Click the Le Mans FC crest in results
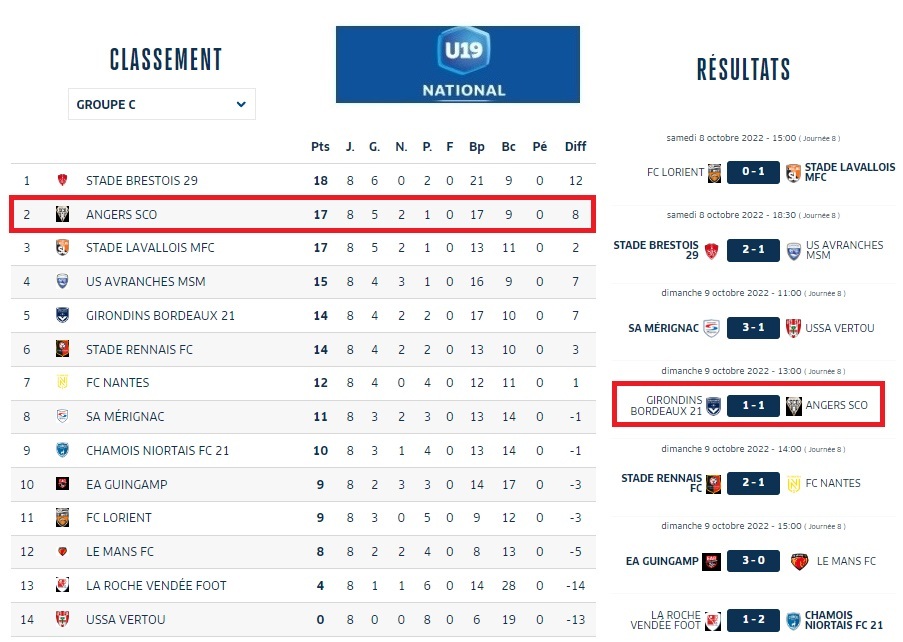Image resolution: width=903 pixels, height=642 pixels. pyautogui.click(x=799, y=561)
